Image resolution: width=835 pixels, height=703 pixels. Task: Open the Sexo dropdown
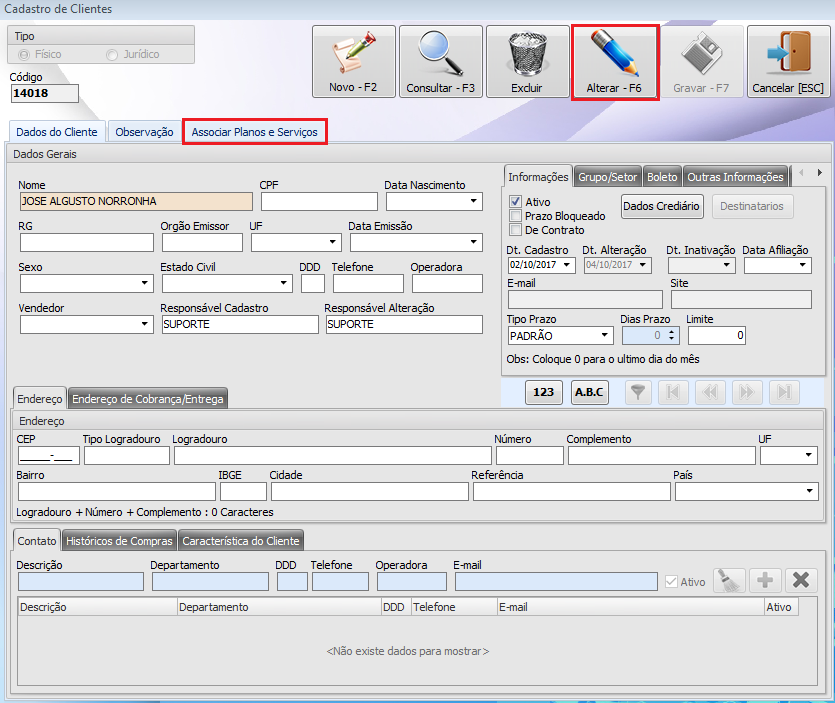click(144, 283)
